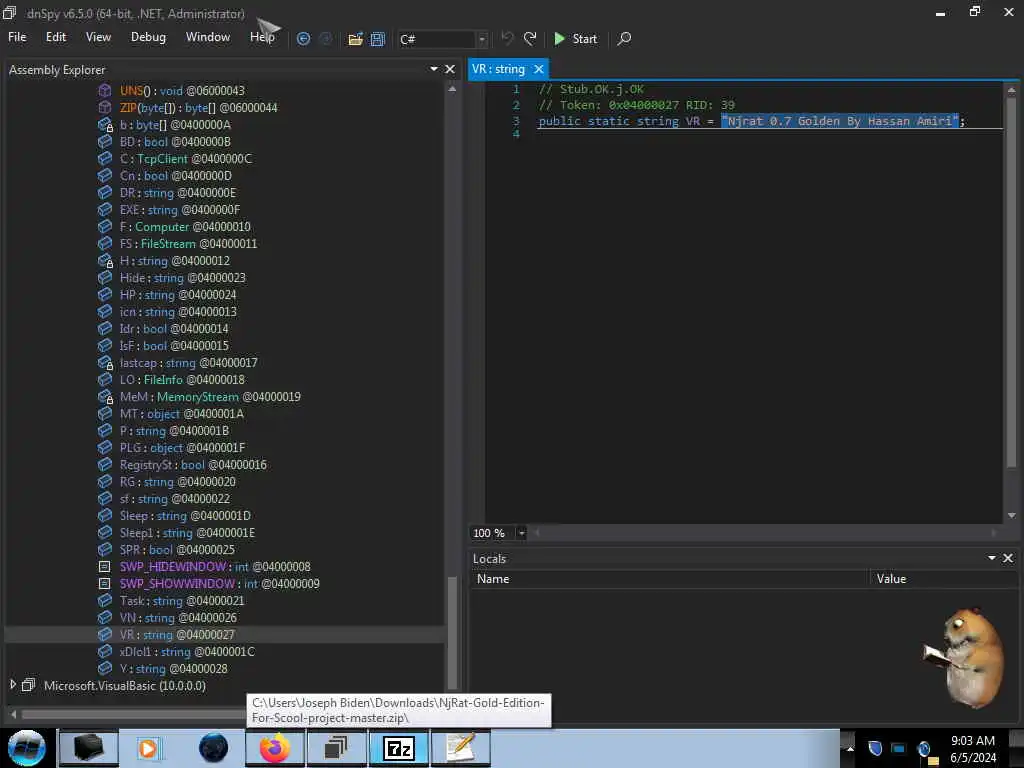Image resolution: width=1024 pixels, height=768 pixels.
Task: Click the code editor vertical scrollbar
Action: point(1011,282)
